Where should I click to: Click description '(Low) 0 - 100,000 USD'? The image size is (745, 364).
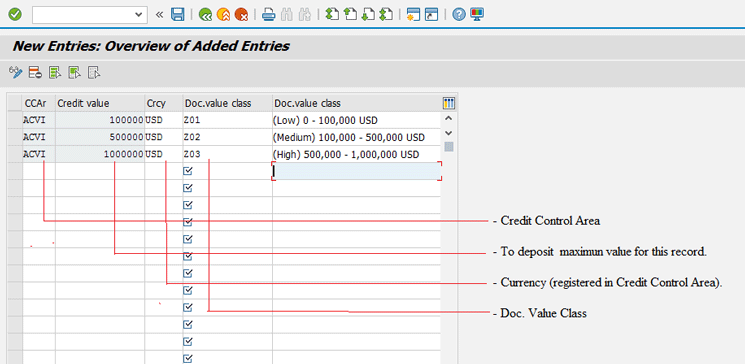point(357,120)
